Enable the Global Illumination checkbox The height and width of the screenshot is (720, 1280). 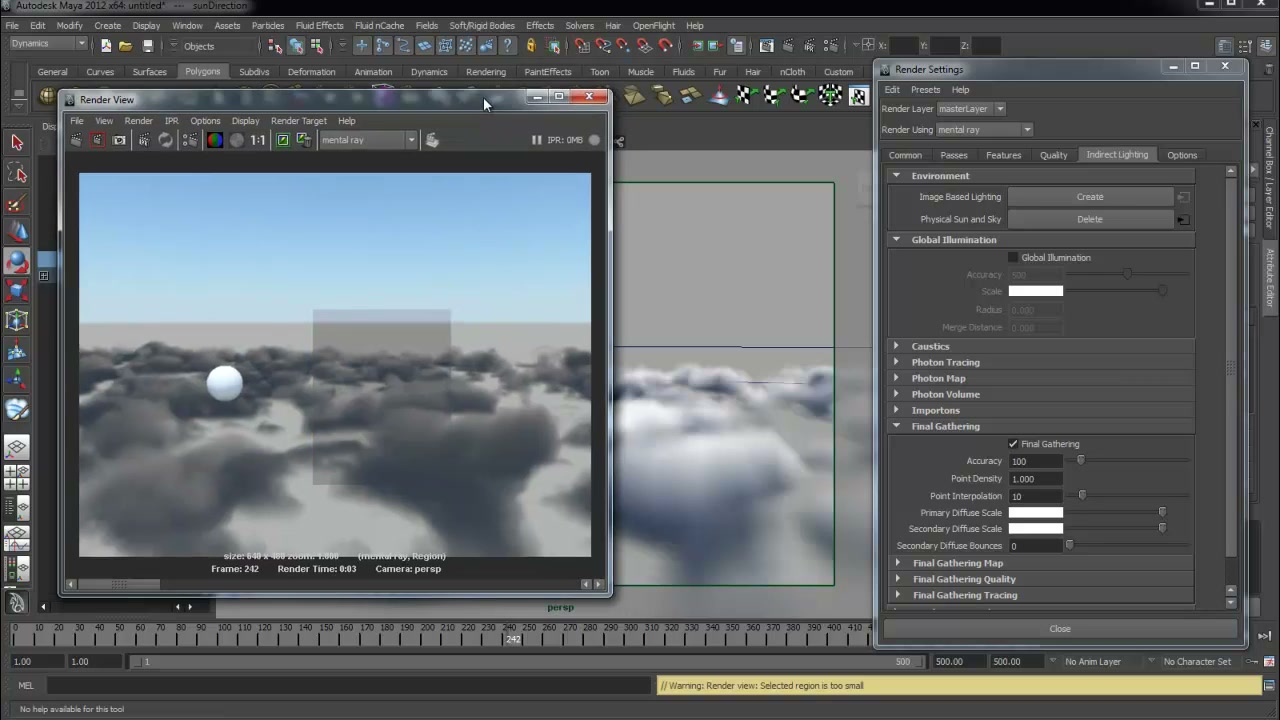1013,258
